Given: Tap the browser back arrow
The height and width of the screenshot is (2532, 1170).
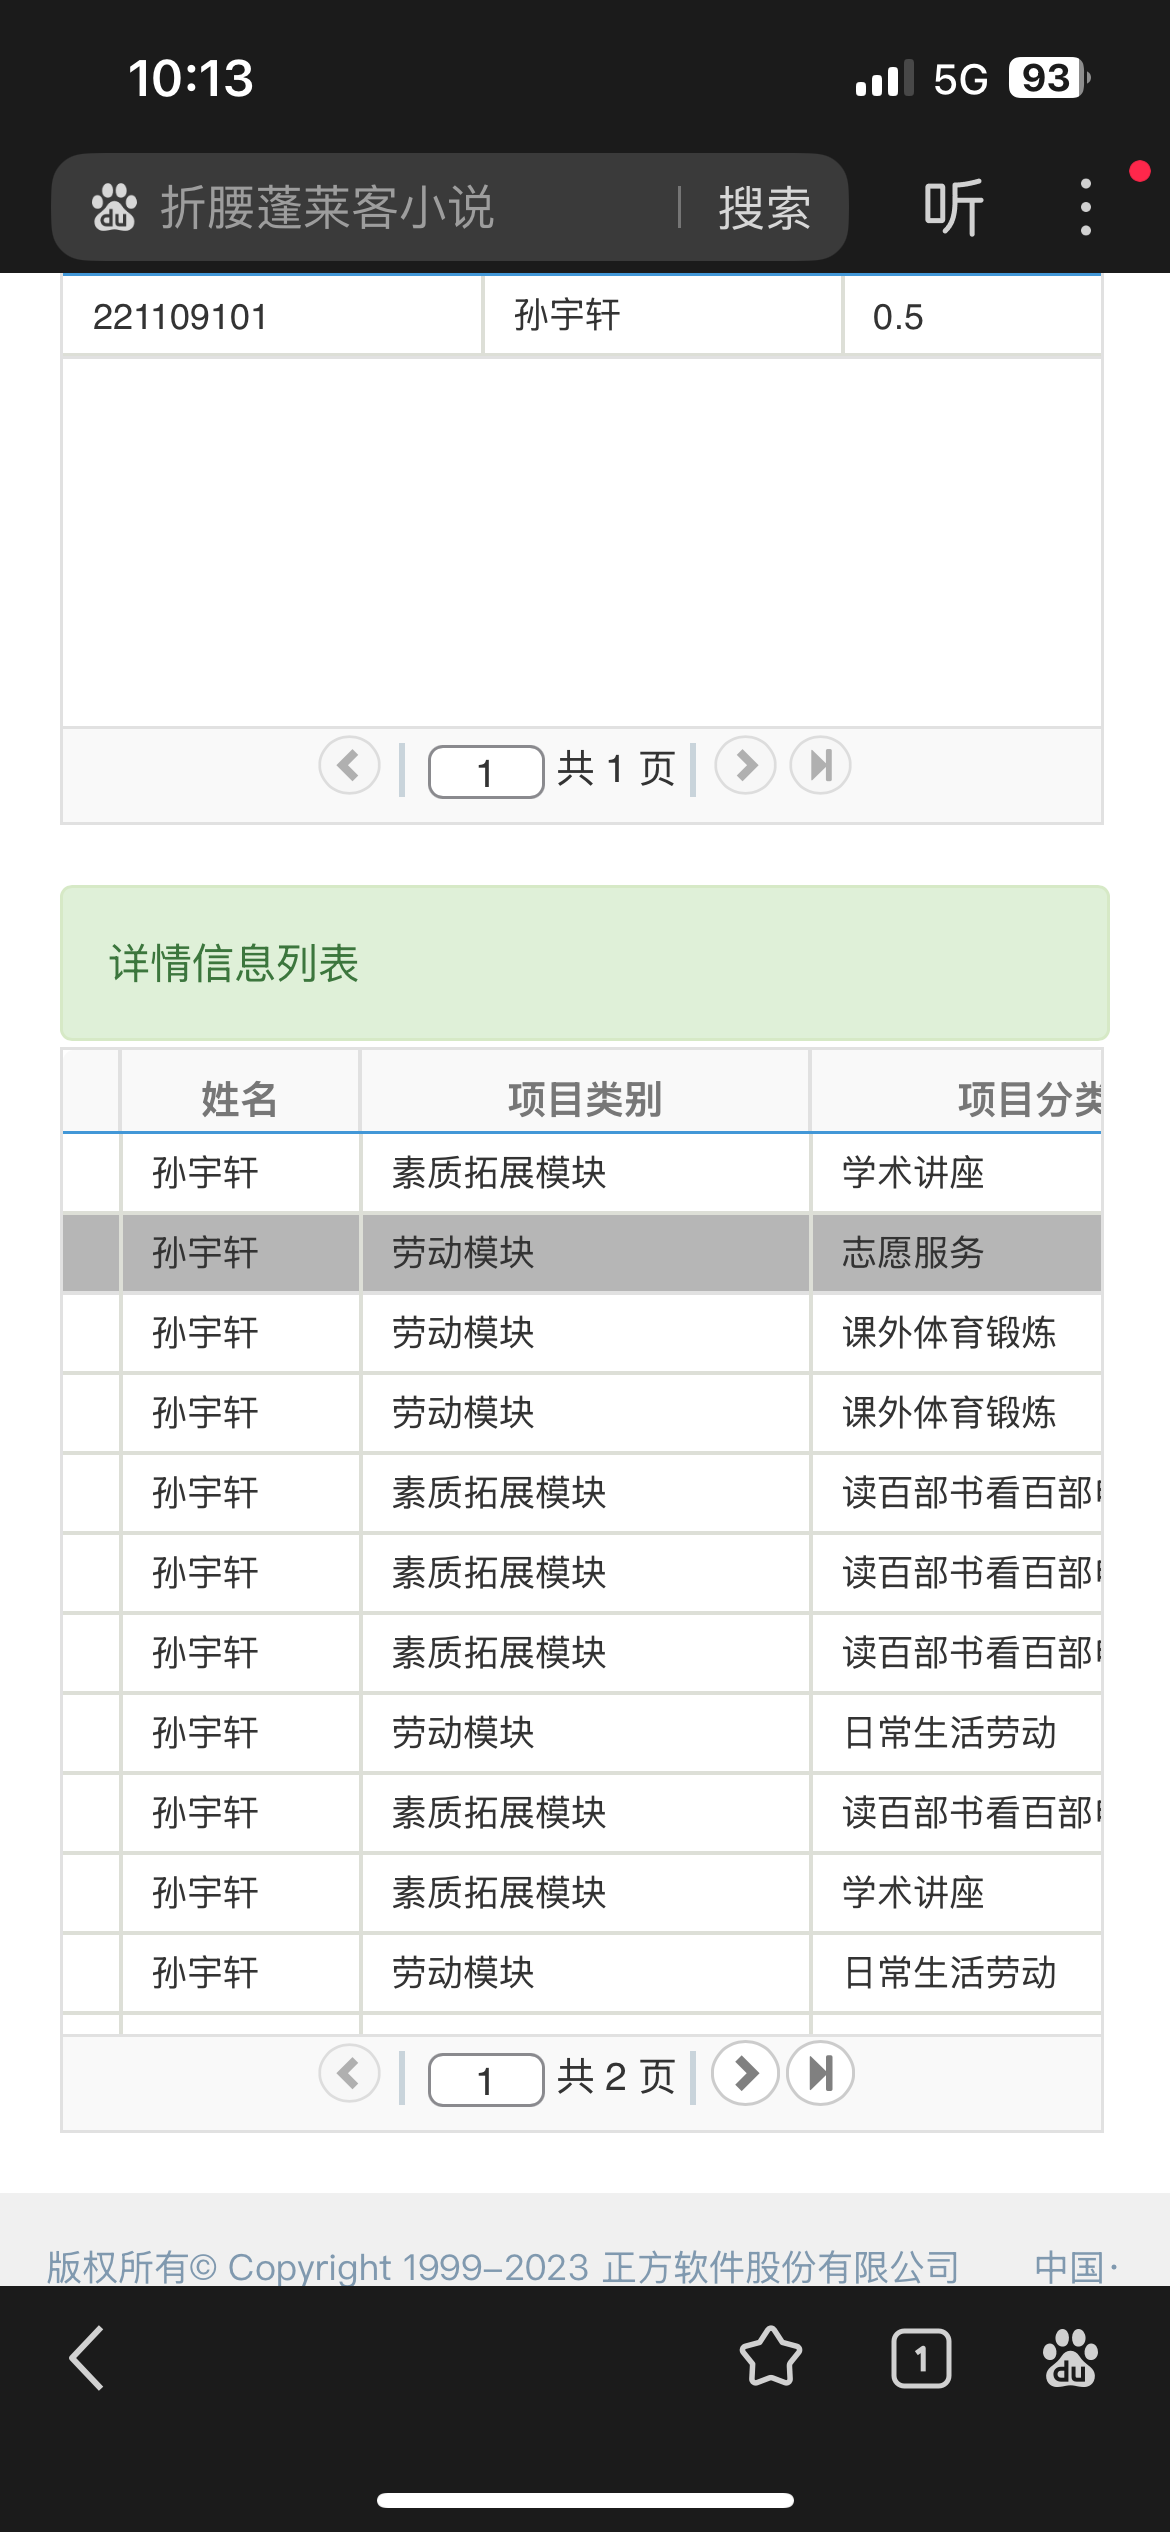Looking at the screenshot, I should pos(87,2358).
